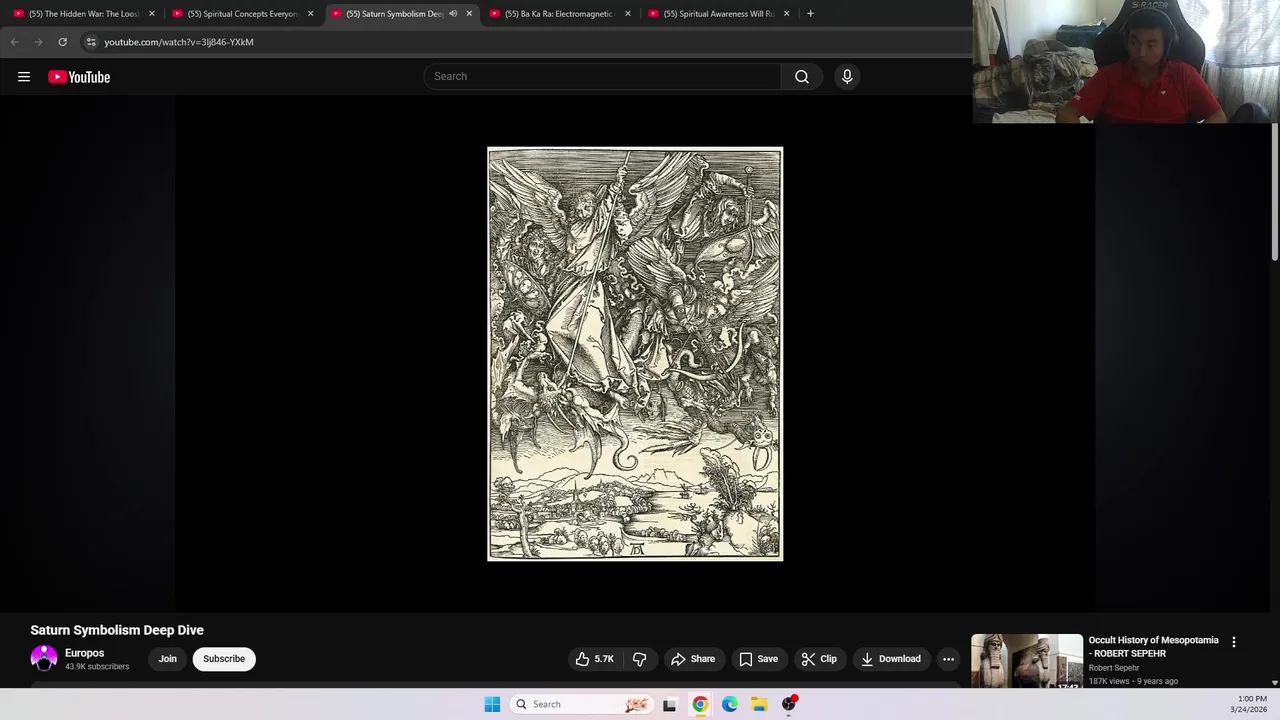Viewport: 1280px width, 720px height.
Task: Download the video
Action: [x=890, y=659]
